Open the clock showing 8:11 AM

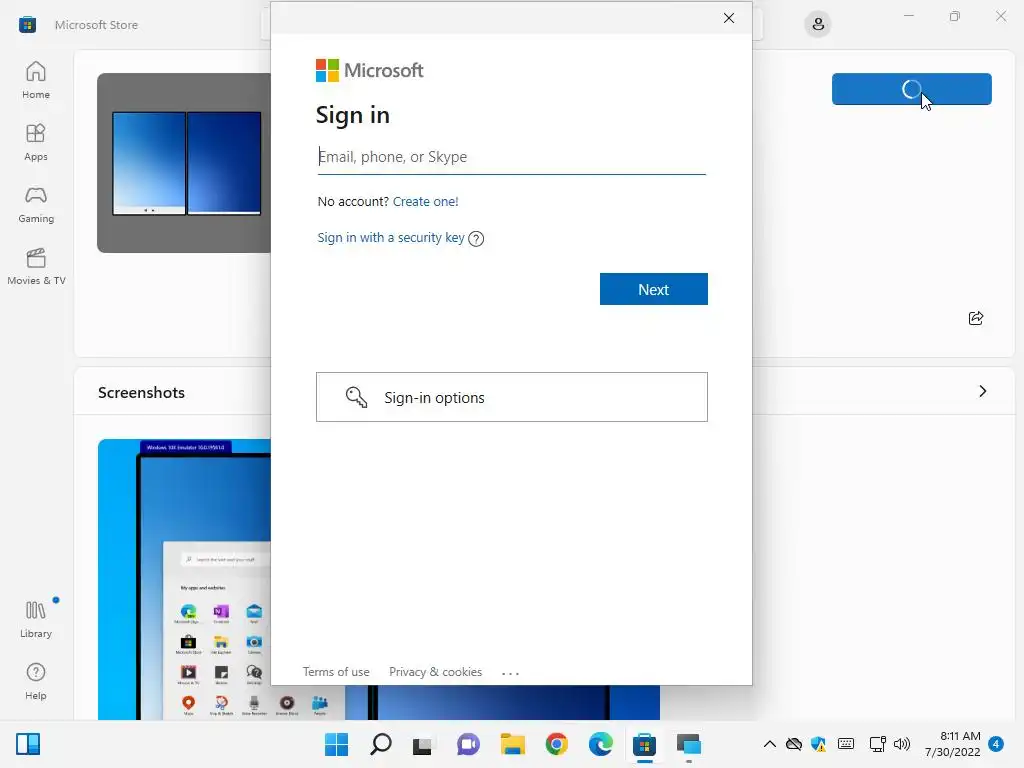coord(953,744)
